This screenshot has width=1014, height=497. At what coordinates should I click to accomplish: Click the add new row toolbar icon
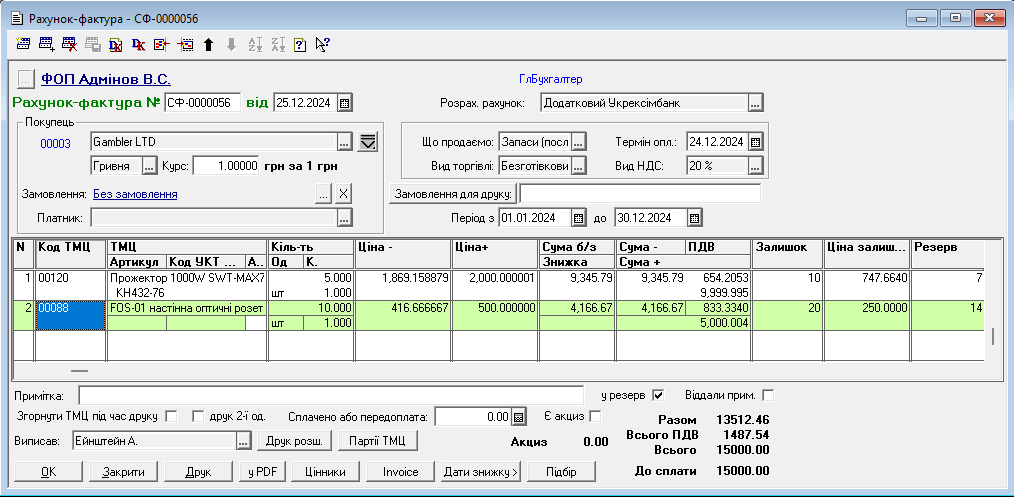(x=46, y=44)
